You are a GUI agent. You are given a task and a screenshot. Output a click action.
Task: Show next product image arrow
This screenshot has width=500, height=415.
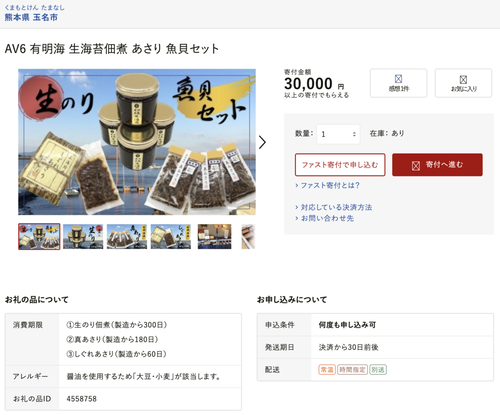tap(263, 142)
